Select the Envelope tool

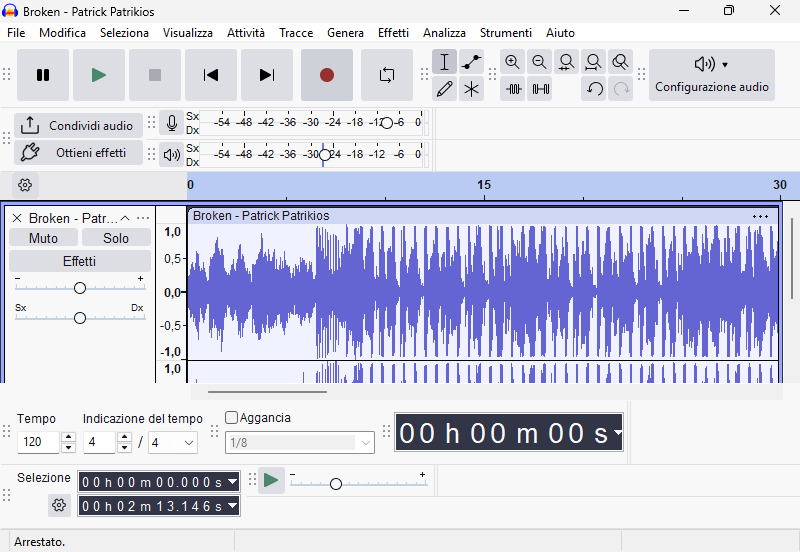(471, 62)
